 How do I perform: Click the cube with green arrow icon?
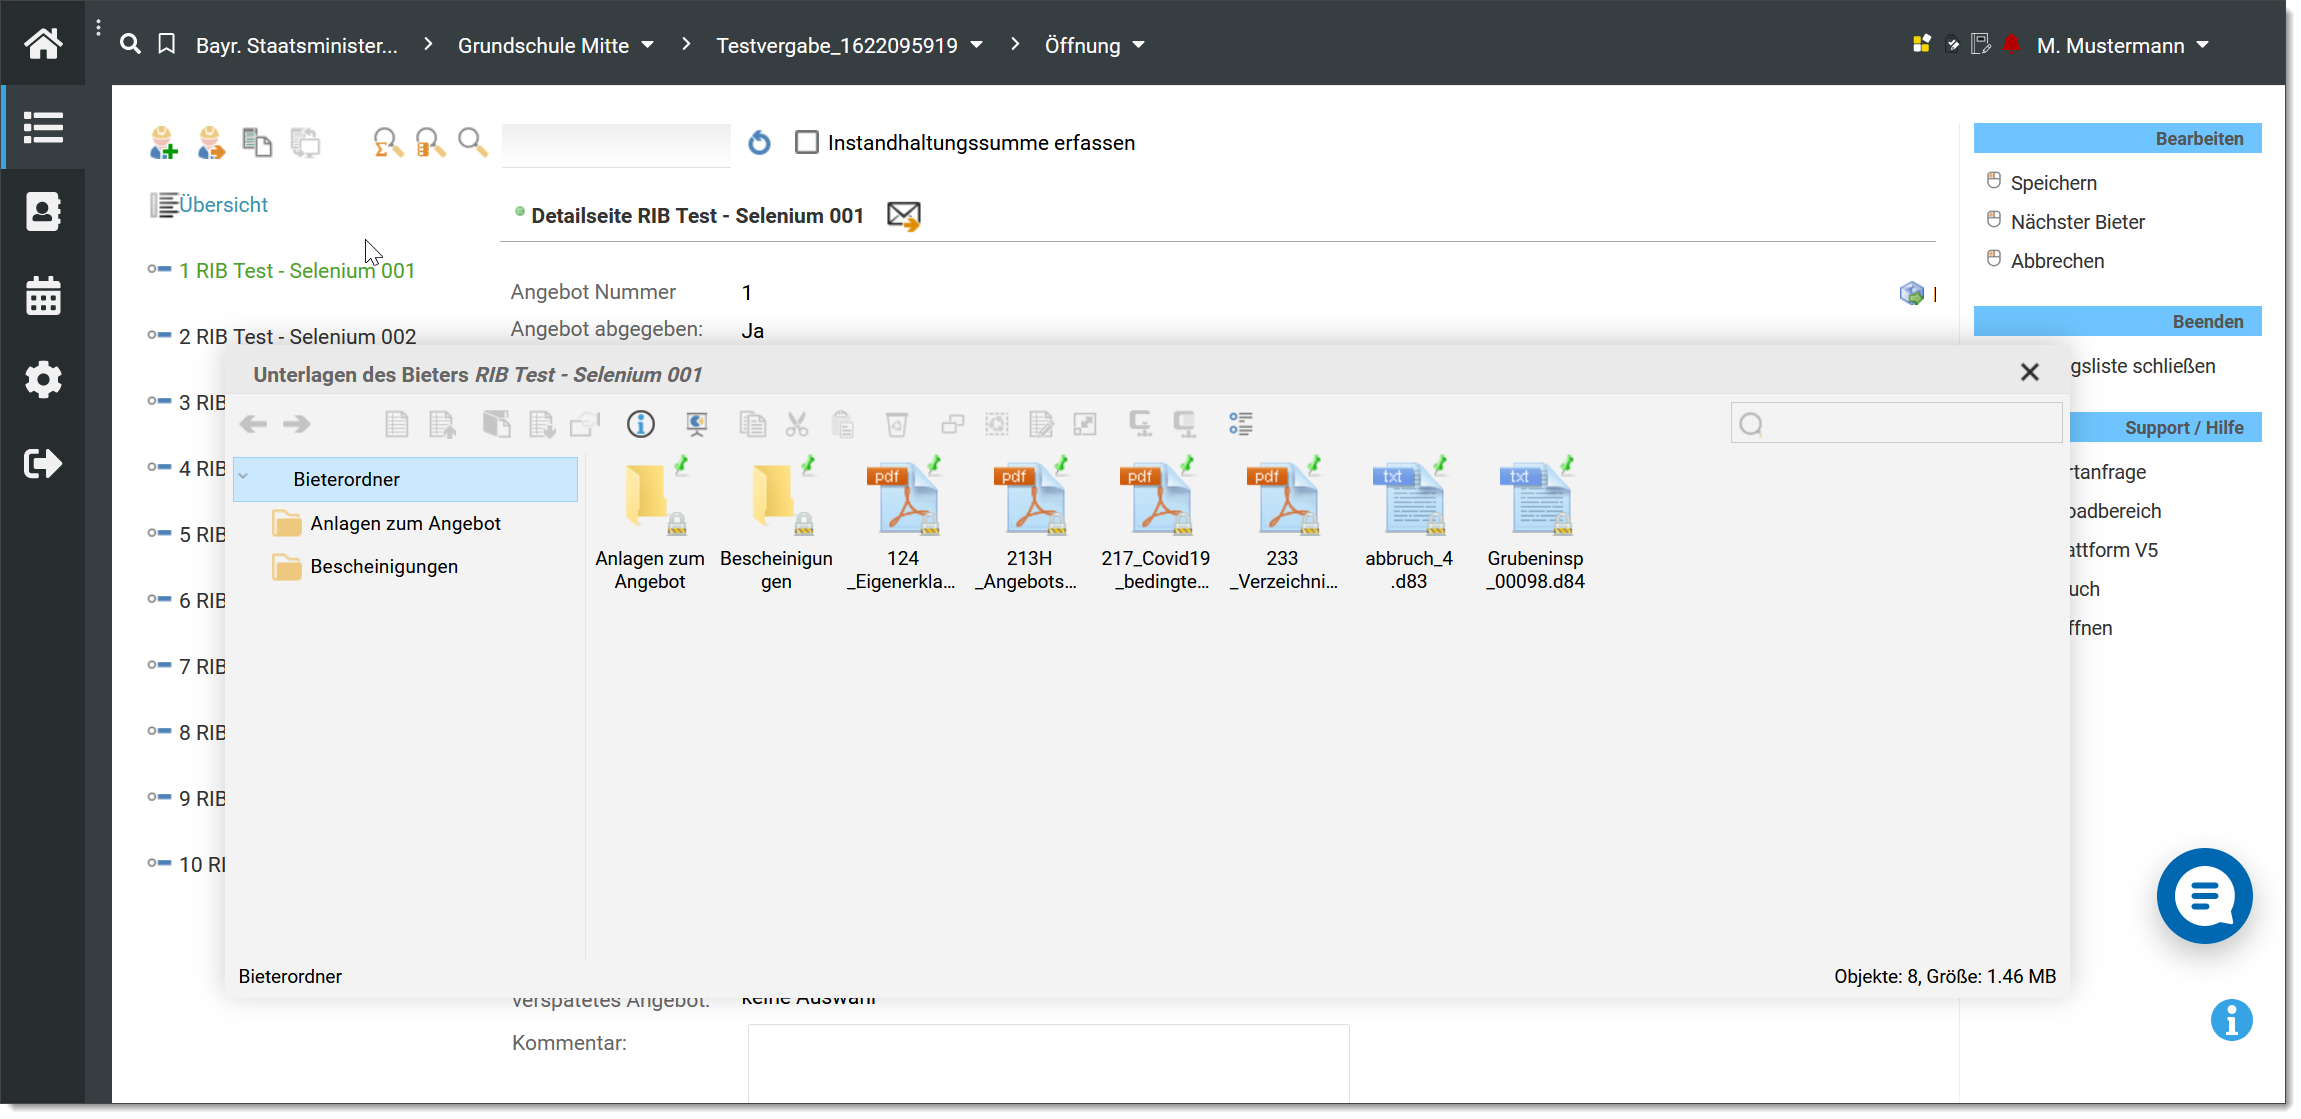[x=1911, y=293]
